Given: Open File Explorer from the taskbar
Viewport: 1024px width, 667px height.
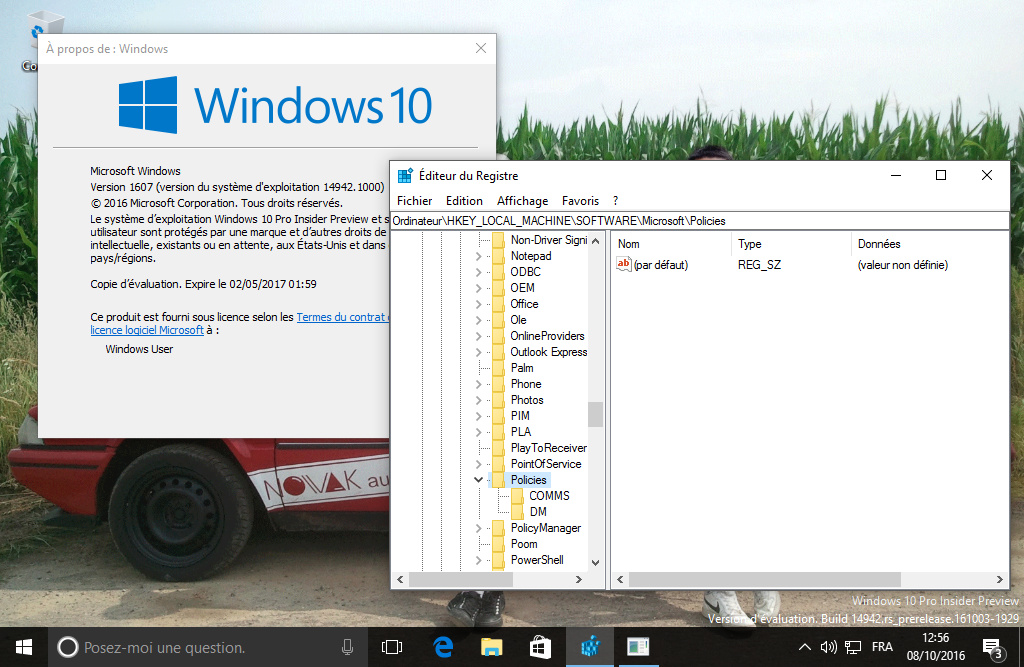Looking at the screenshot, I should point(491,647).
